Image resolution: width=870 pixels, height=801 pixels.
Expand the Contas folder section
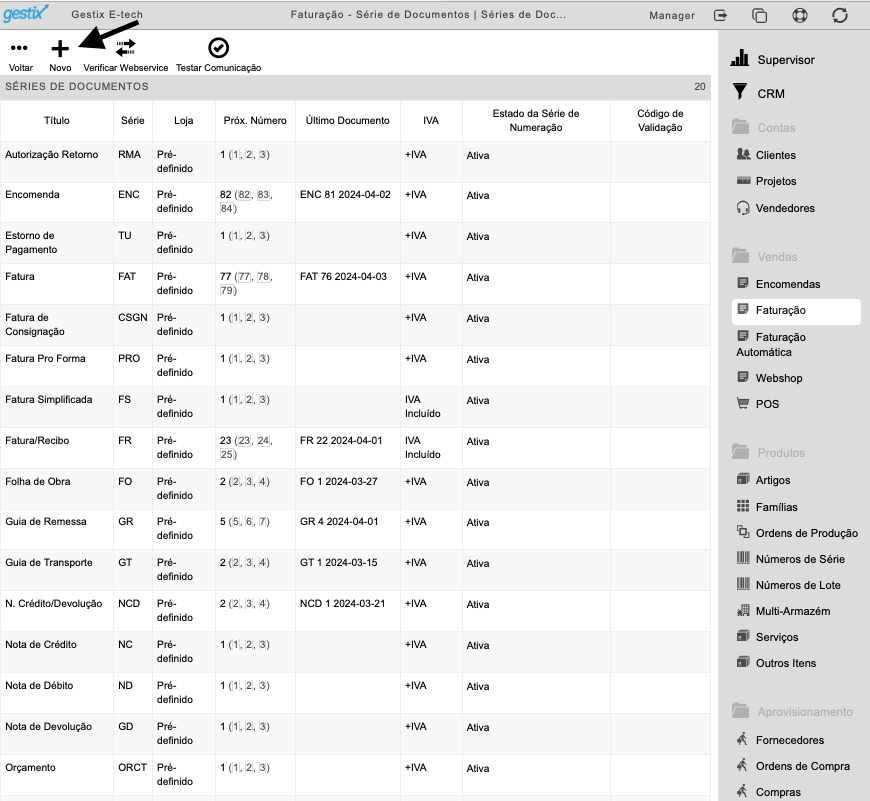coord(763,128)
